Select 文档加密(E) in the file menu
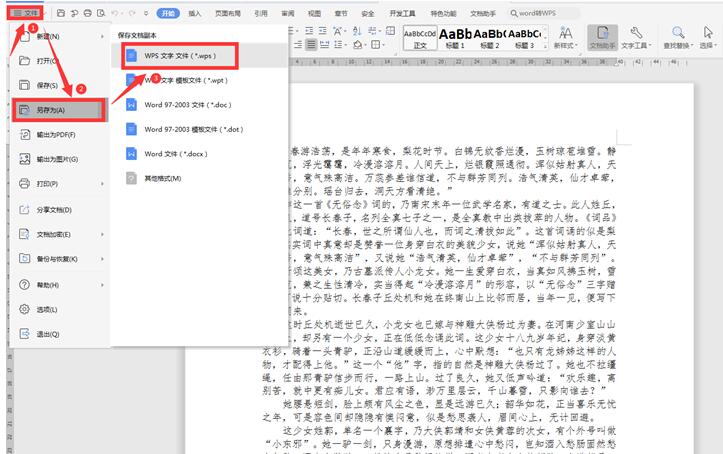 [x=60, y=234]
